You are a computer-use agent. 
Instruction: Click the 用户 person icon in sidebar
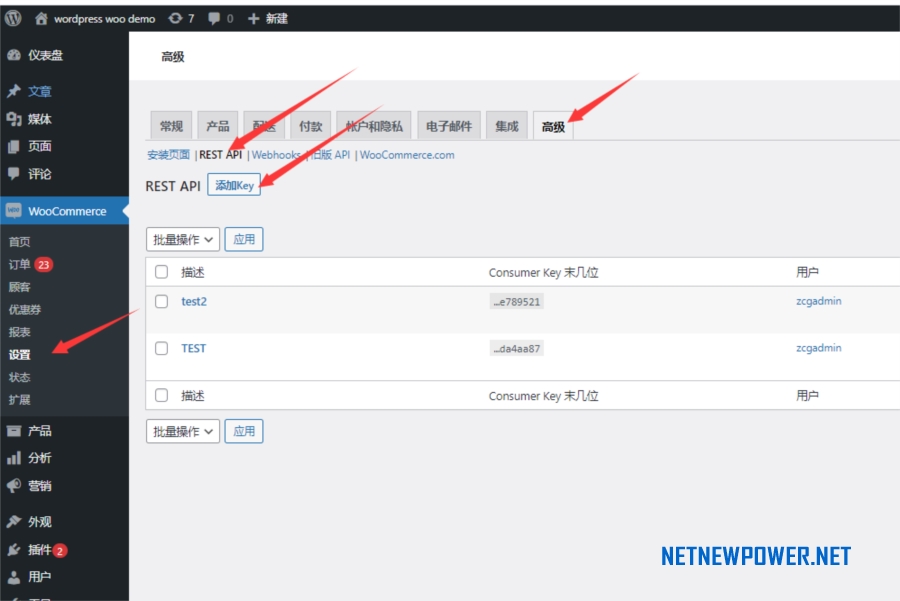click(14, 577)
